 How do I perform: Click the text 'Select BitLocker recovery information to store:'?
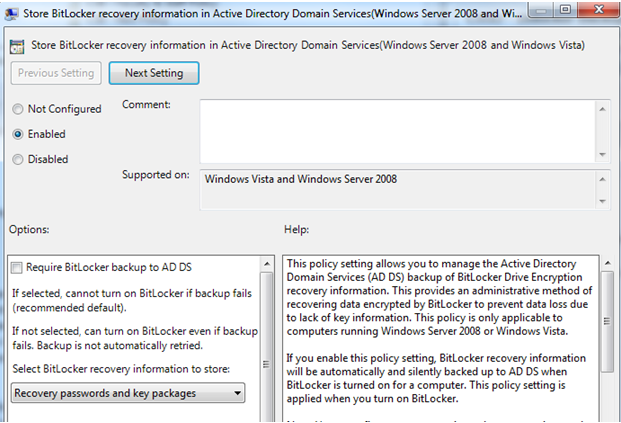pyautogui.click(x=121, y=369)
